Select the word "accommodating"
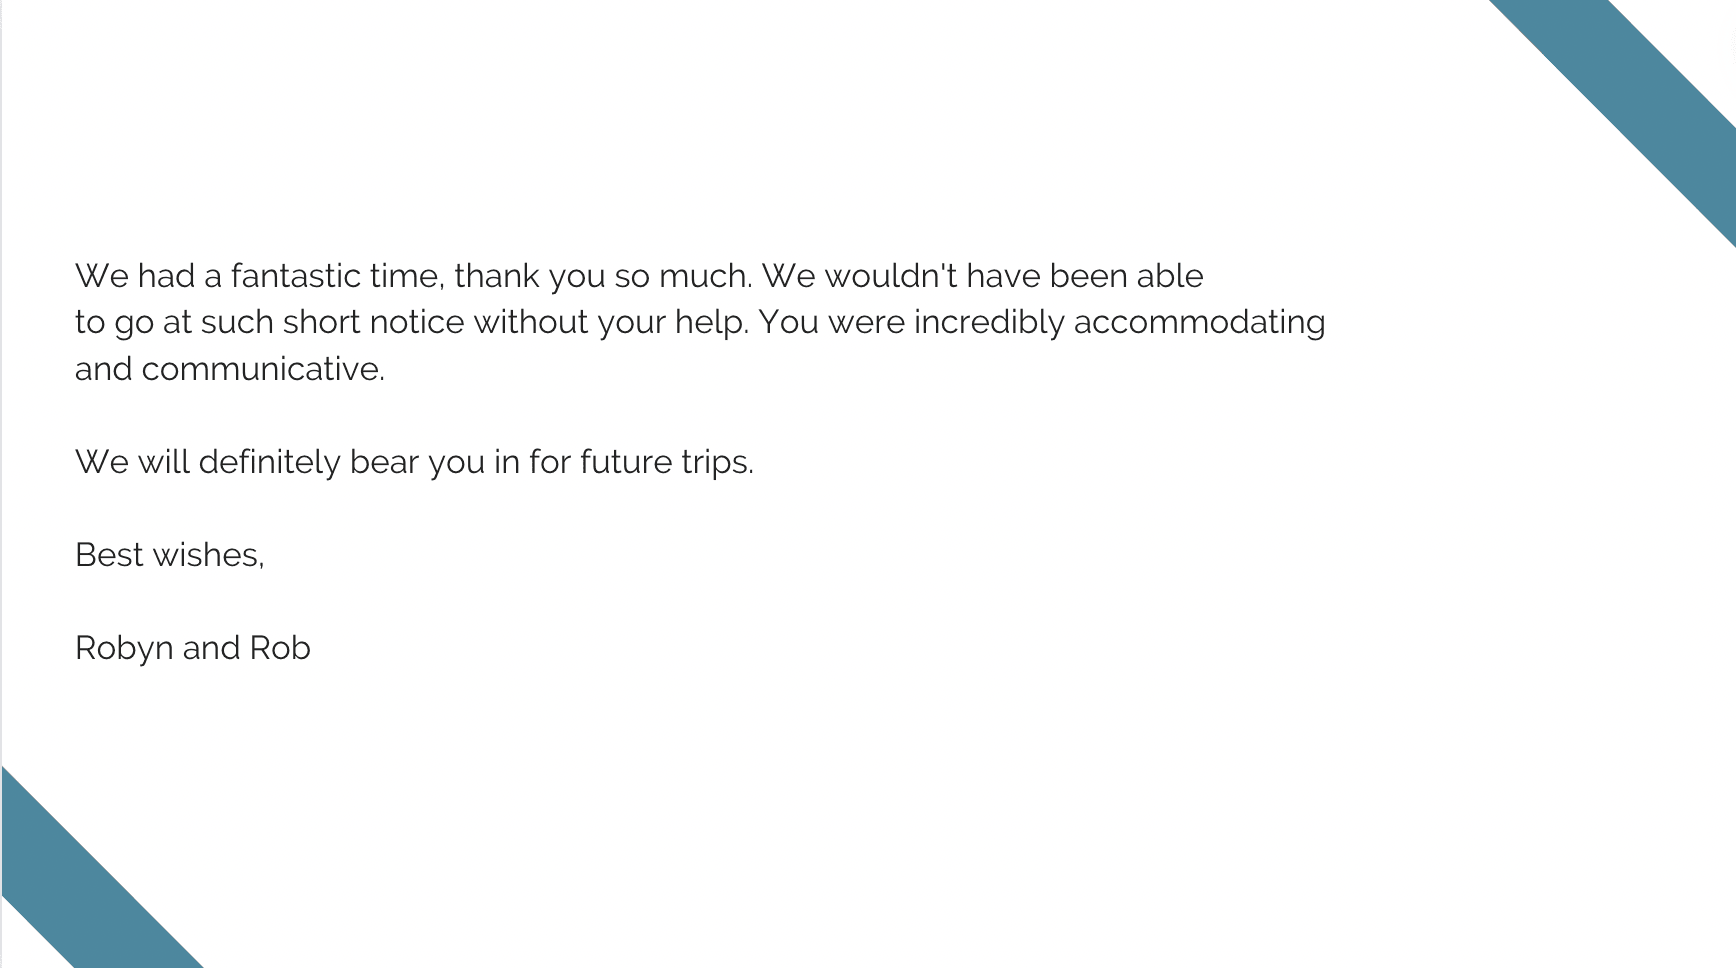The height and width of the screenshot is (968, 1736). pyautogui.click(x=1199, y=323)
